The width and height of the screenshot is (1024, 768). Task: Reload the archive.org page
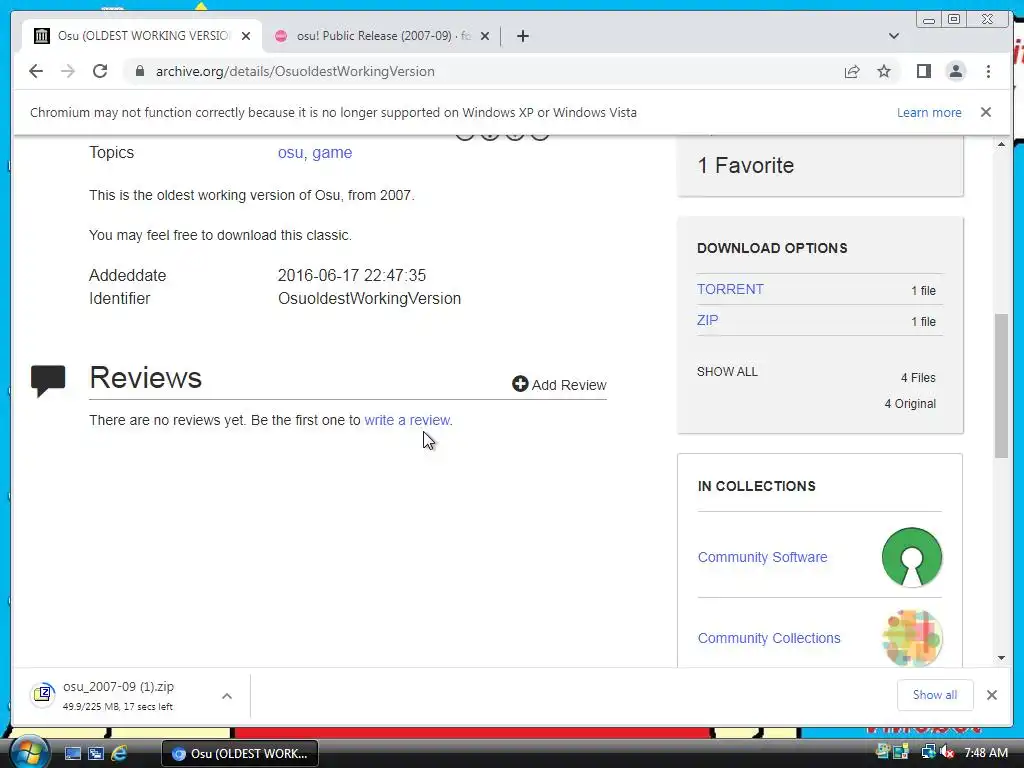click(100, 71)
